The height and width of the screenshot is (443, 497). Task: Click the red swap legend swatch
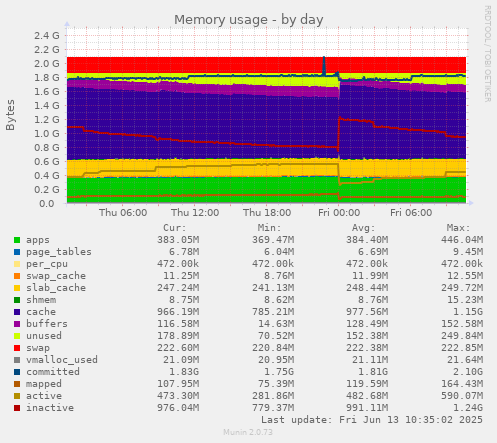[x=17, y=348]
